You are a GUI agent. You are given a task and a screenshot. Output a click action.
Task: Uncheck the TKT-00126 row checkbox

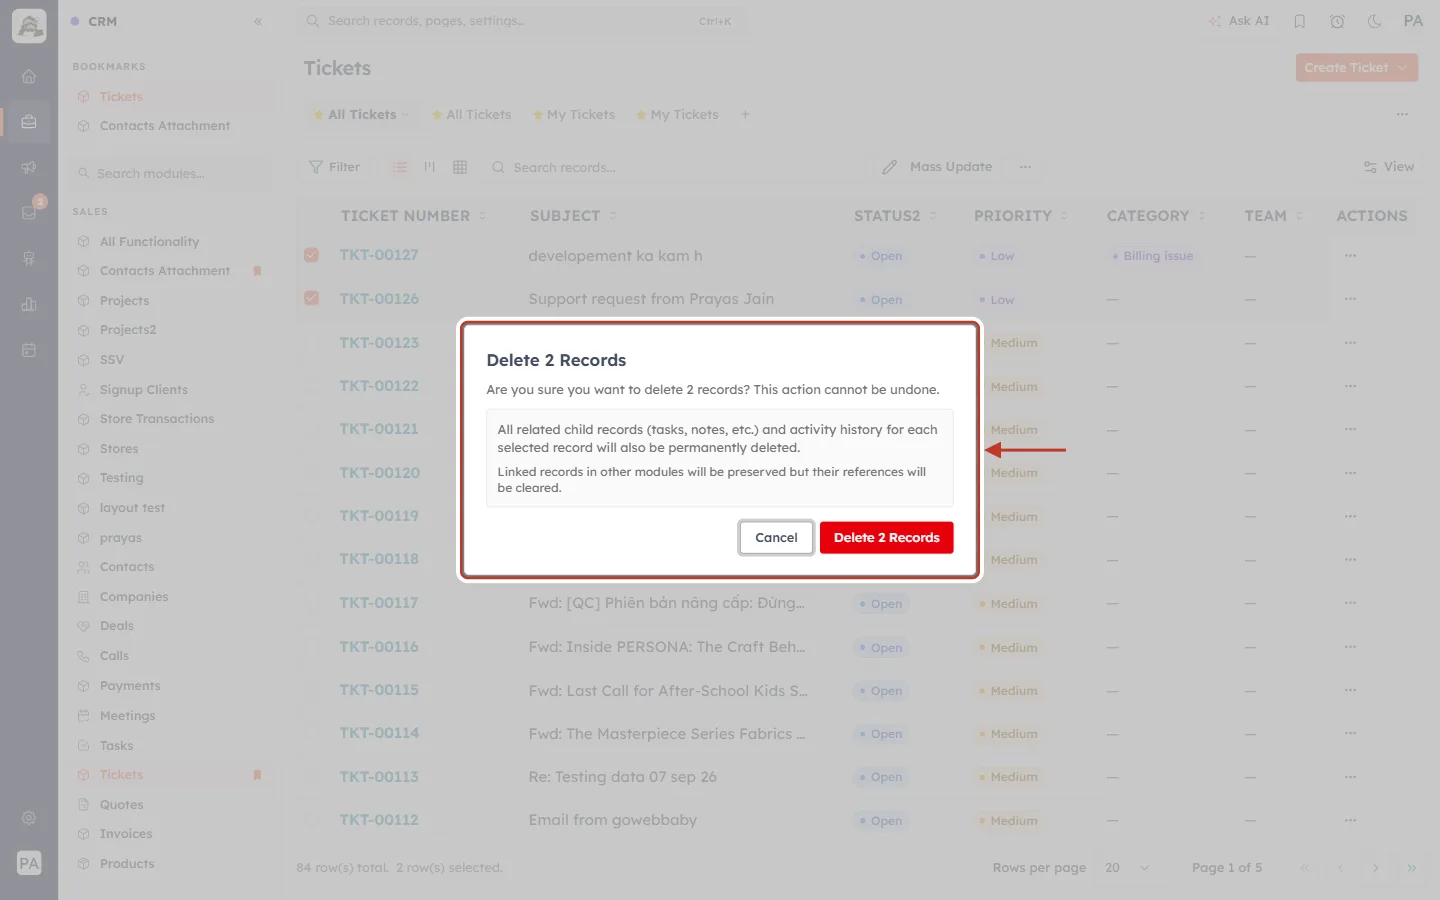pos(312,298)
